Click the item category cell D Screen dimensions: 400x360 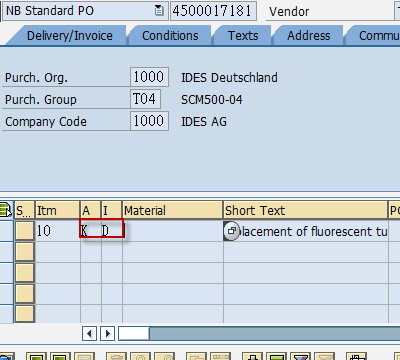[112, 231]
